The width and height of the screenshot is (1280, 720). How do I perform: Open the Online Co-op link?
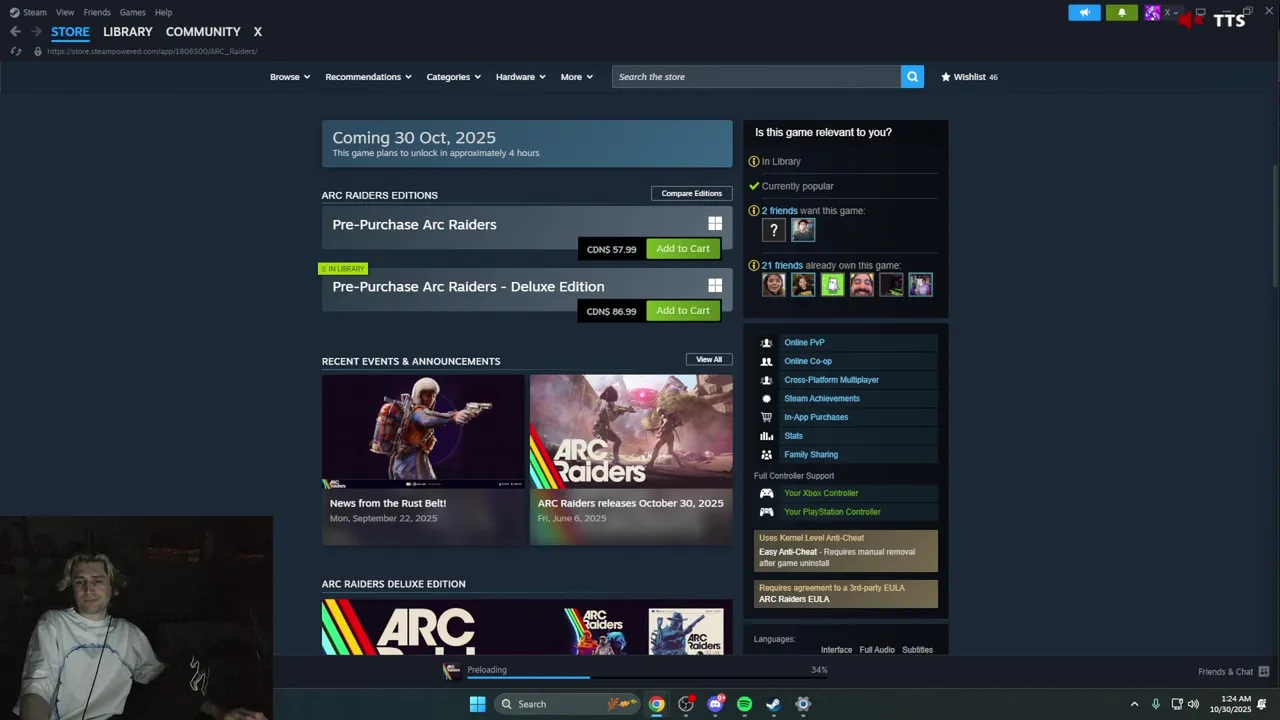808,361
